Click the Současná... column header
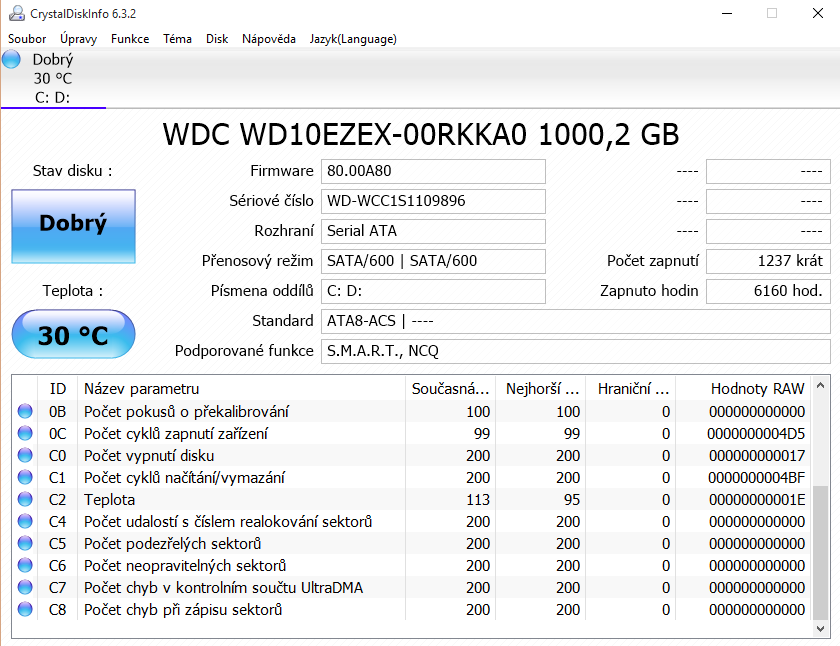Viewport: 840px width, 646px height. tap(451, 388)
